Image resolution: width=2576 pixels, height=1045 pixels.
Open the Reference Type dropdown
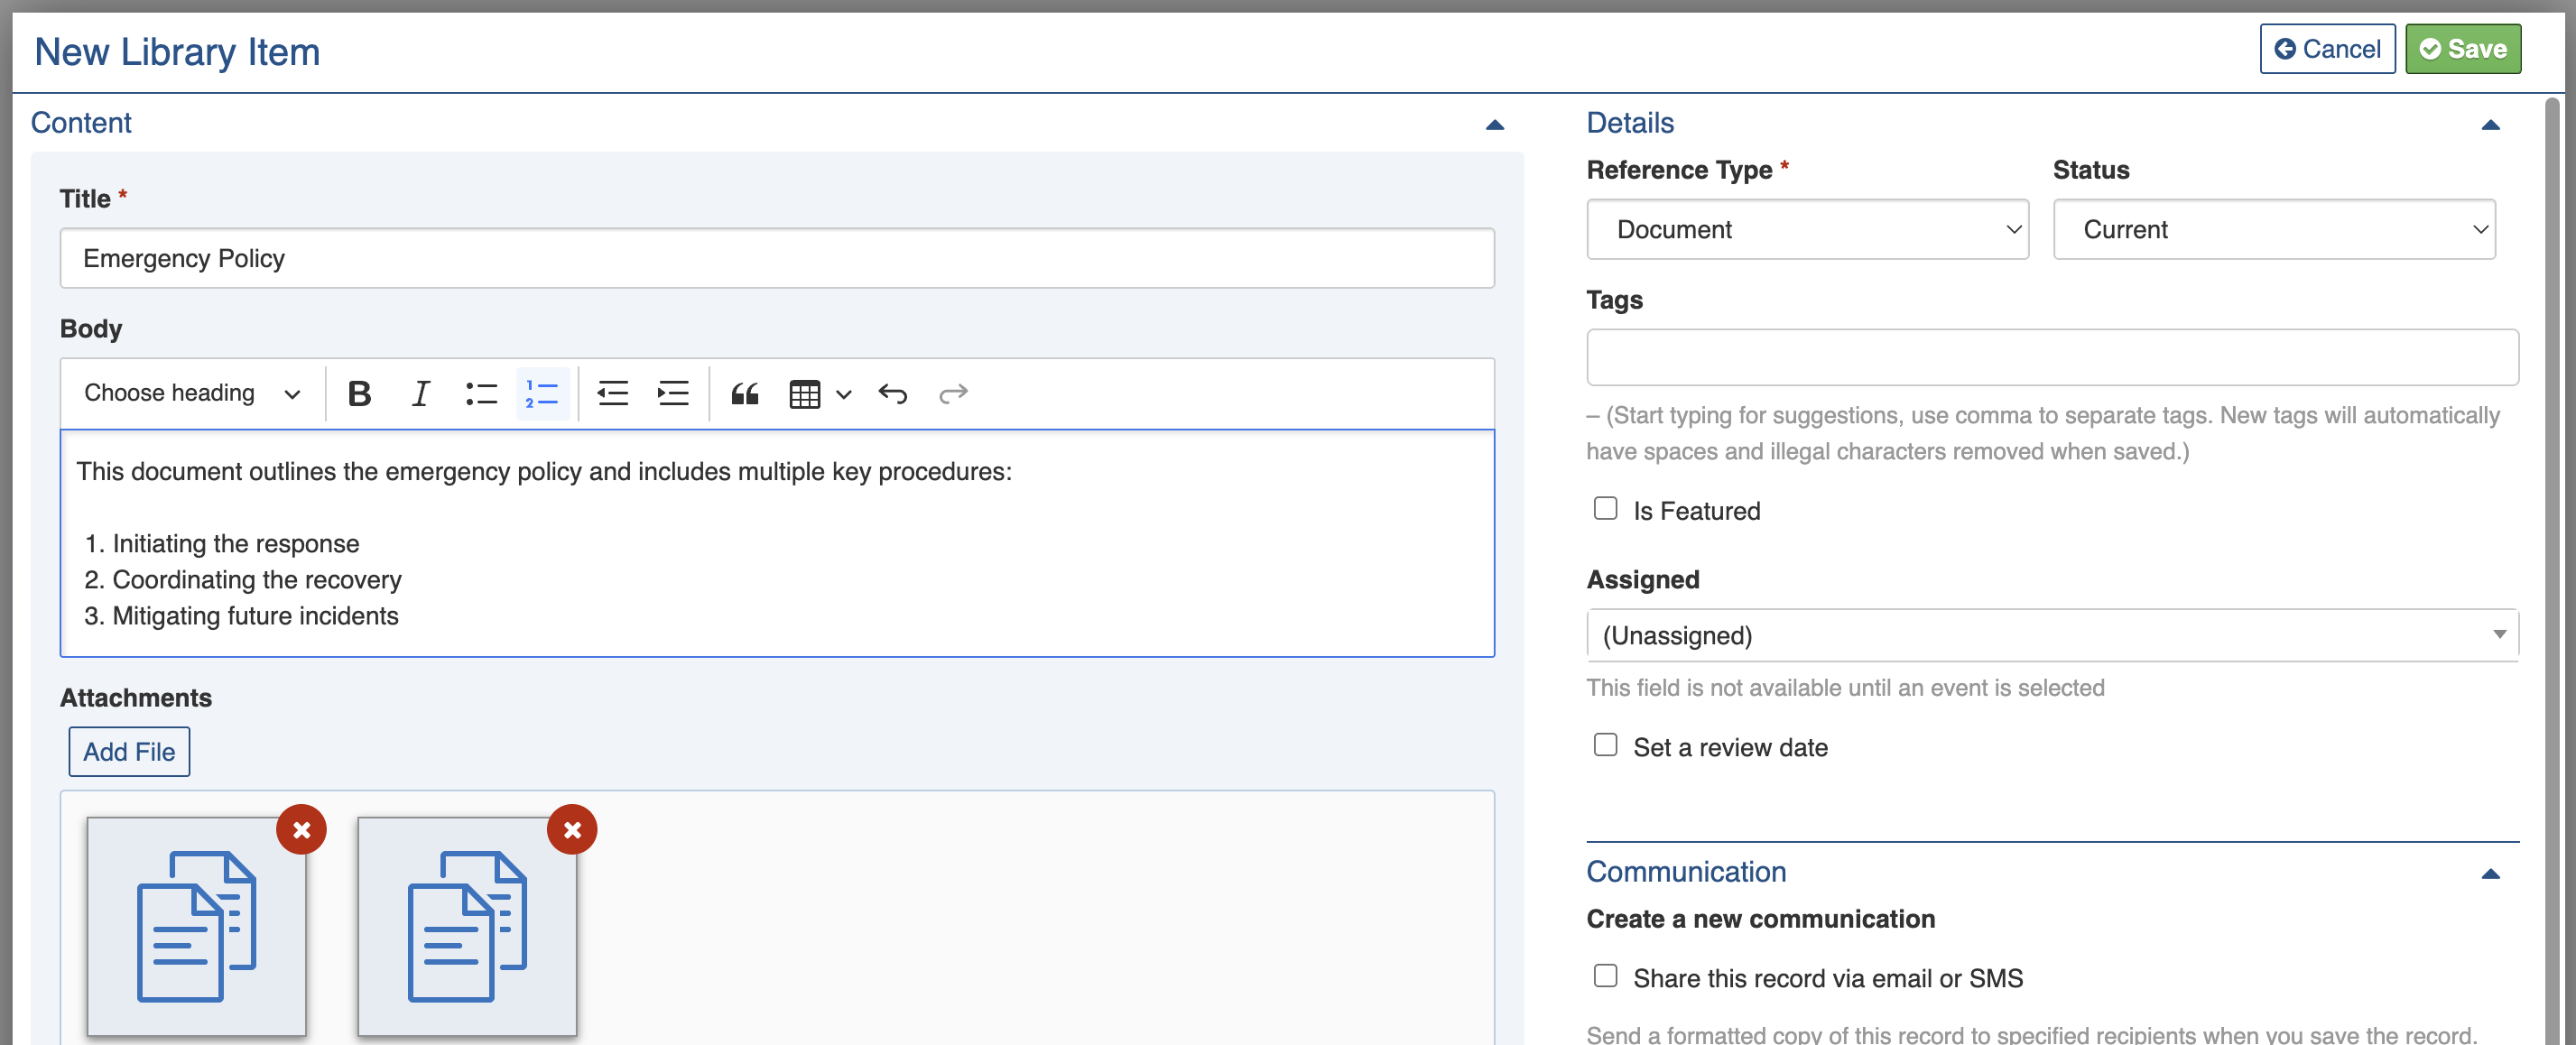tap(1807, 230)
